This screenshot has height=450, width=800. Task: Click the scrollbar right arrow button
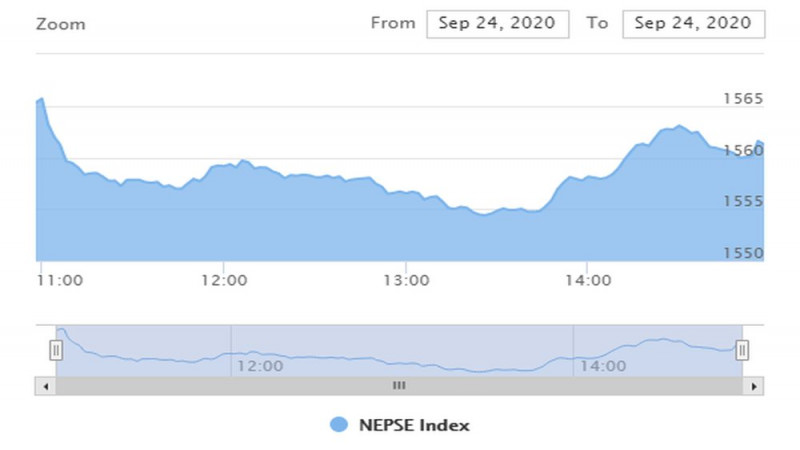click(x=754, y=386)
